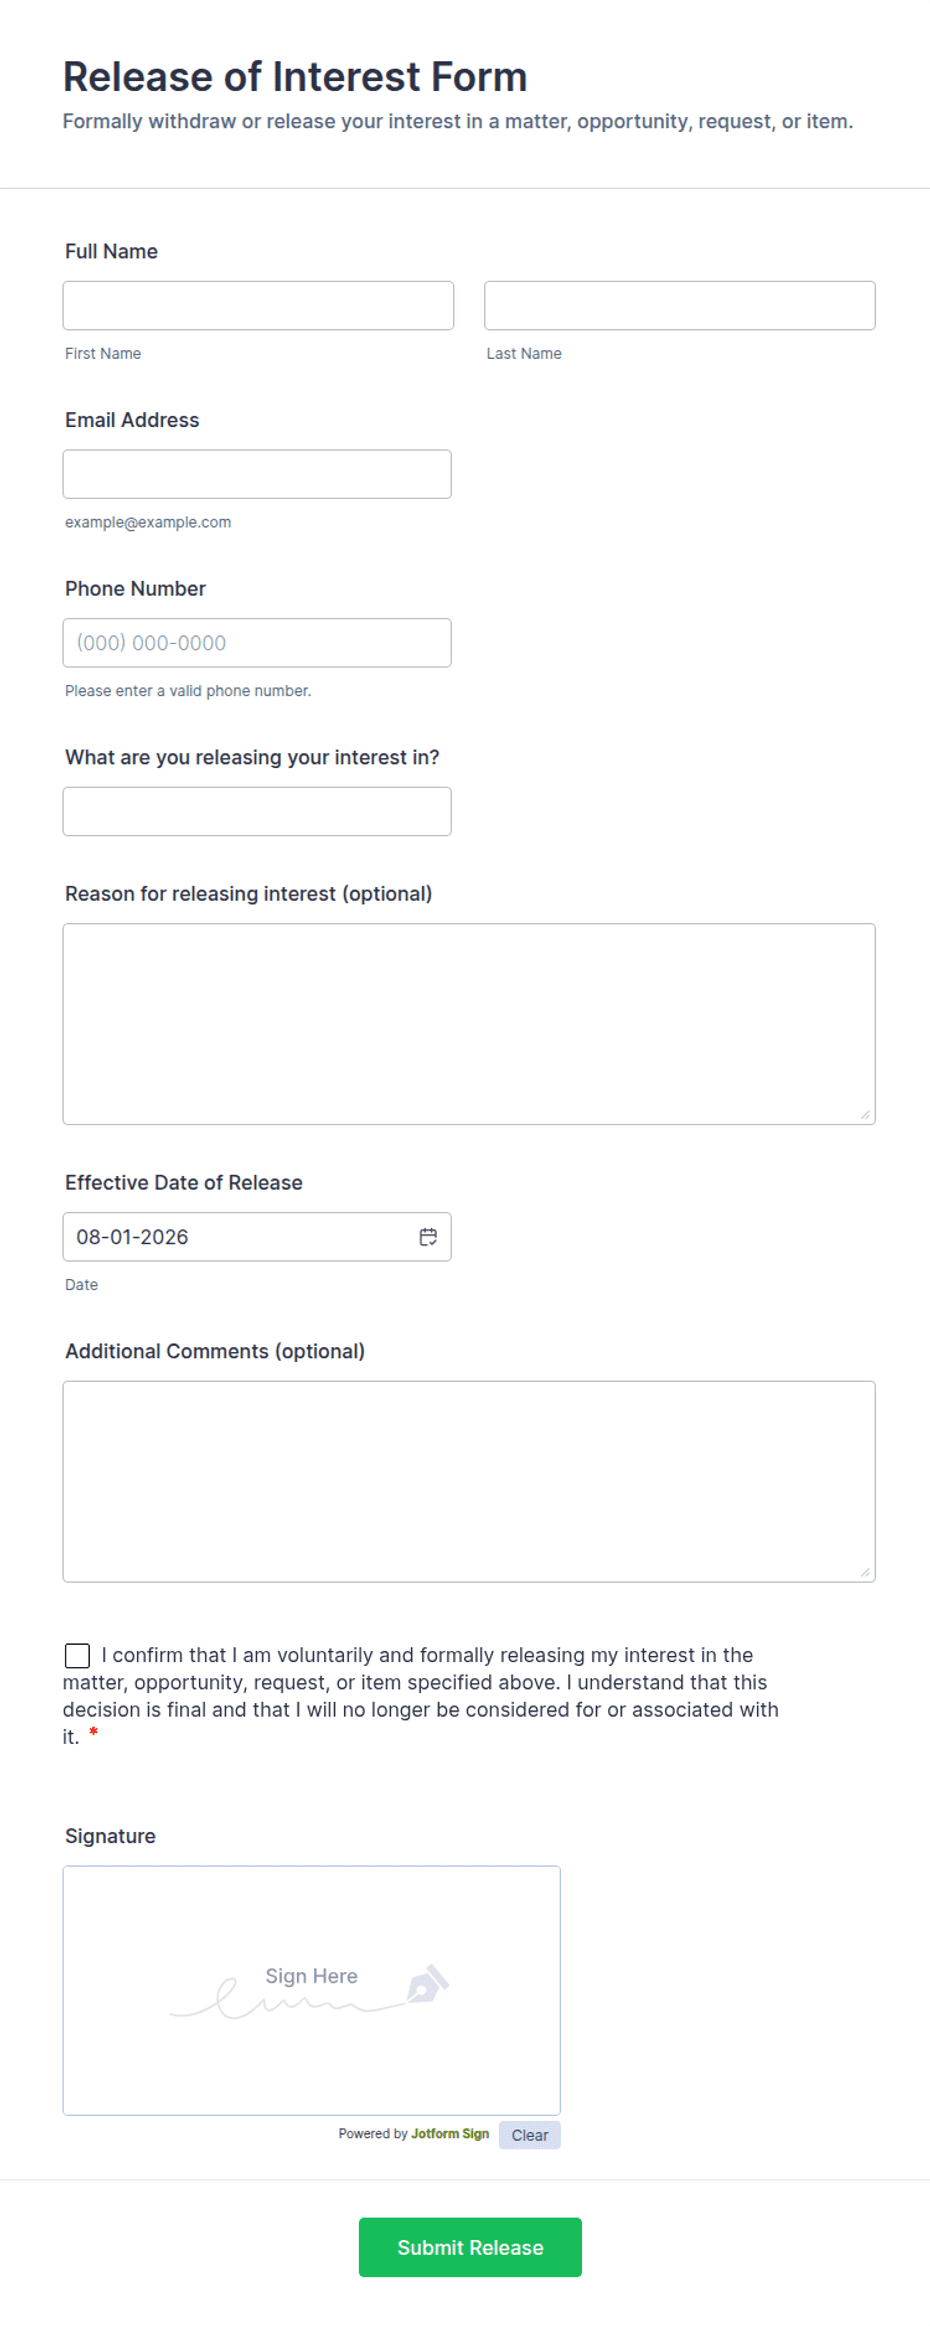Clear the signature with Clear button
930x2326 pixels.
(530, 2135)
